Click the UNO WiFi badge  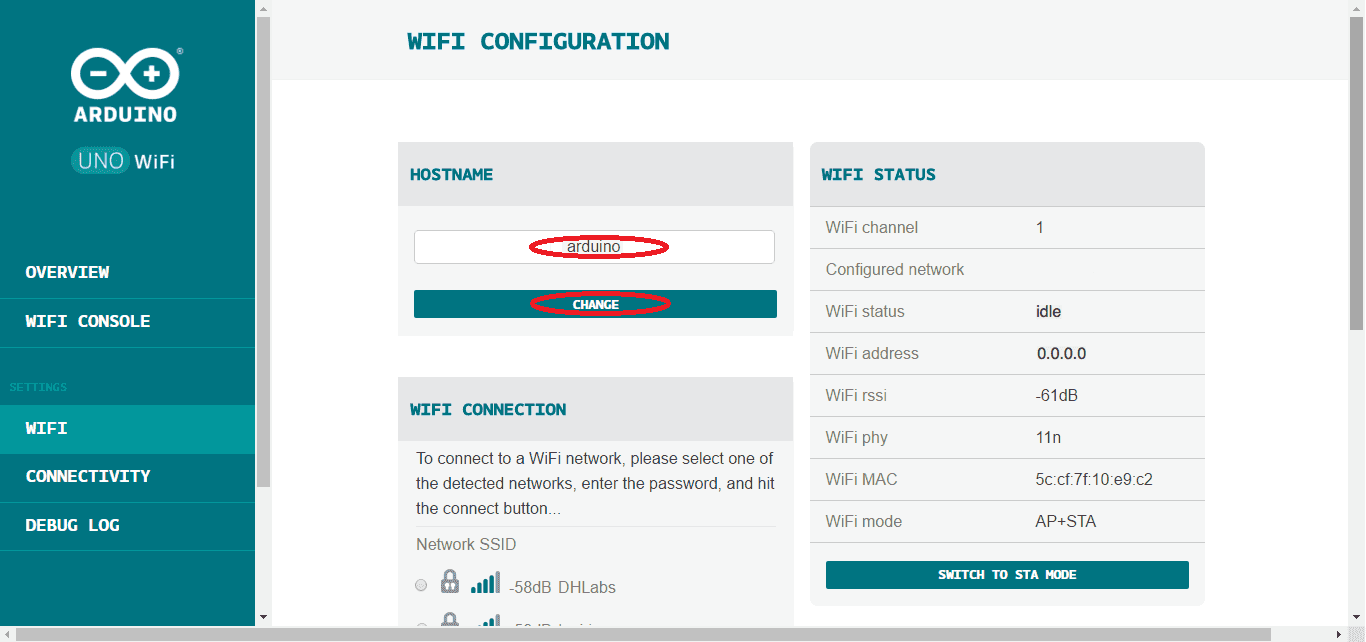(124, 160)
